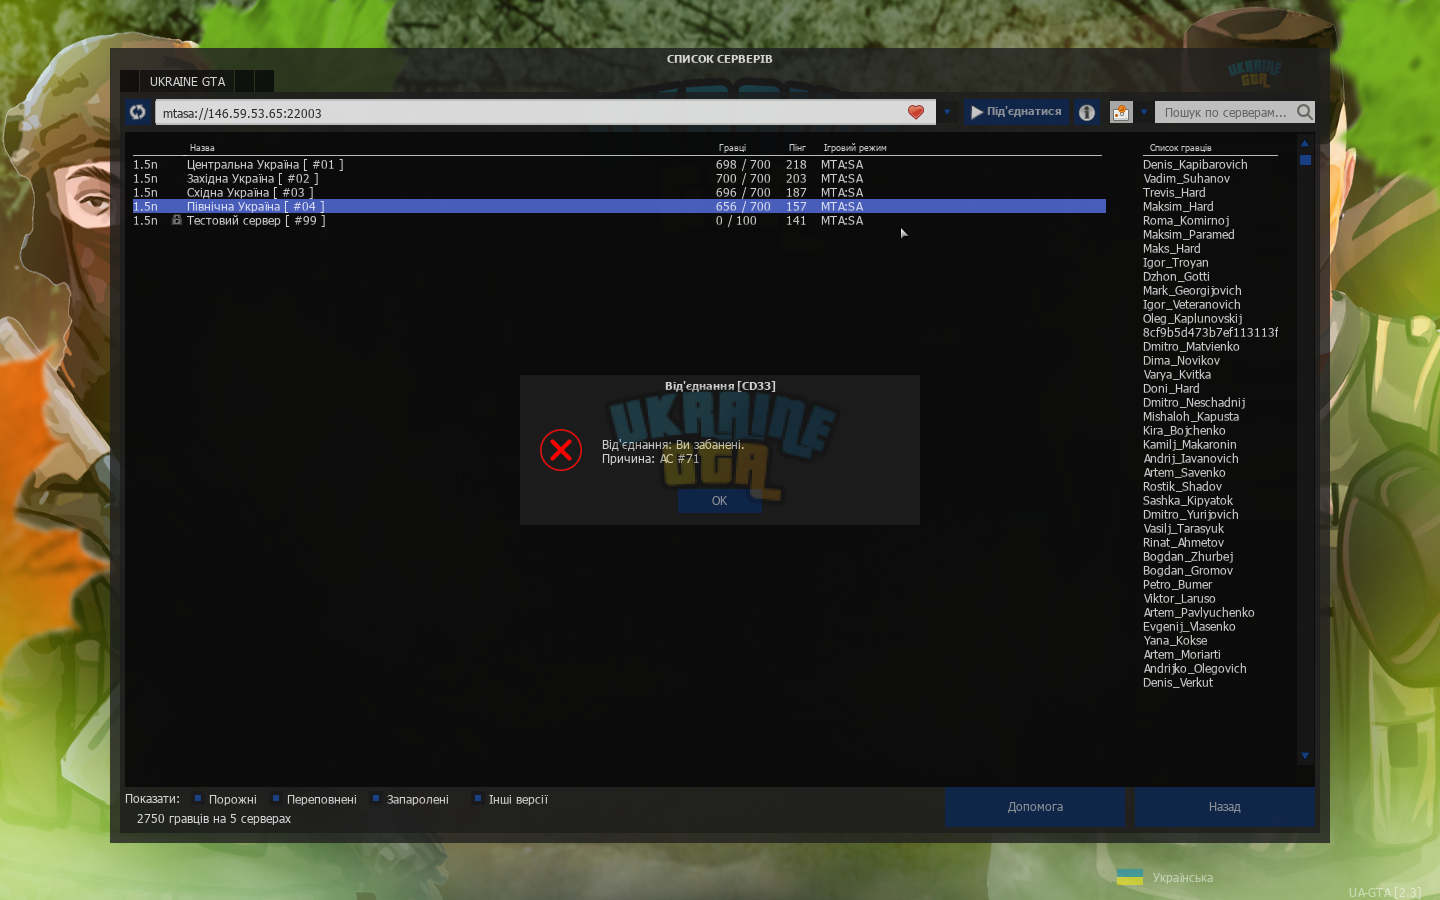Click player Trevis_Hard in player list

pos(1174,192)
